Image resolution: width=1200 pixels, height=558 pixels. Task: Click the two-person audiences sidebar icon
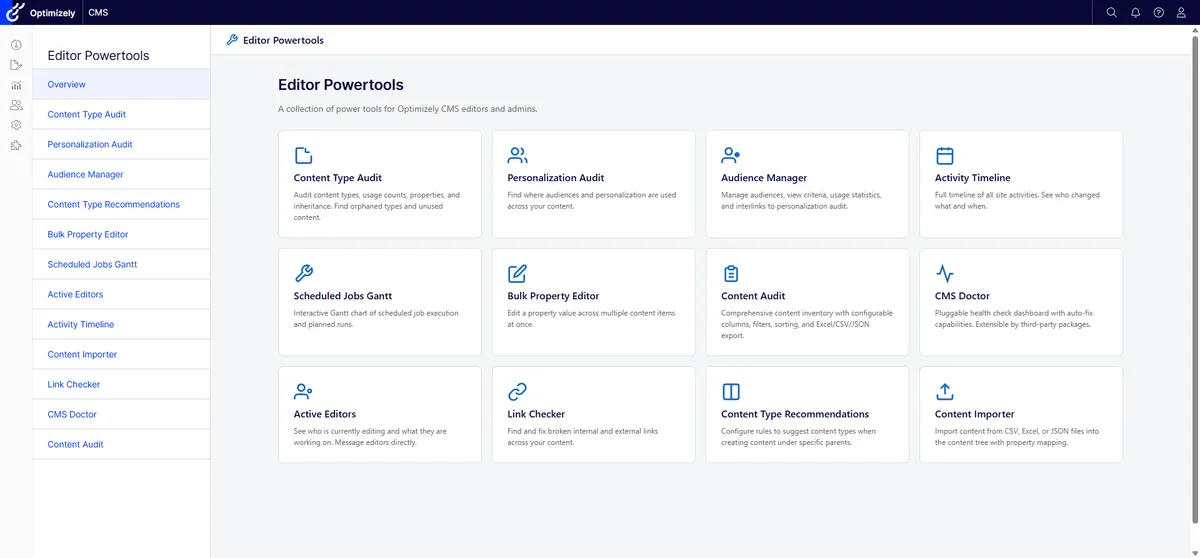tap(16, 105)
